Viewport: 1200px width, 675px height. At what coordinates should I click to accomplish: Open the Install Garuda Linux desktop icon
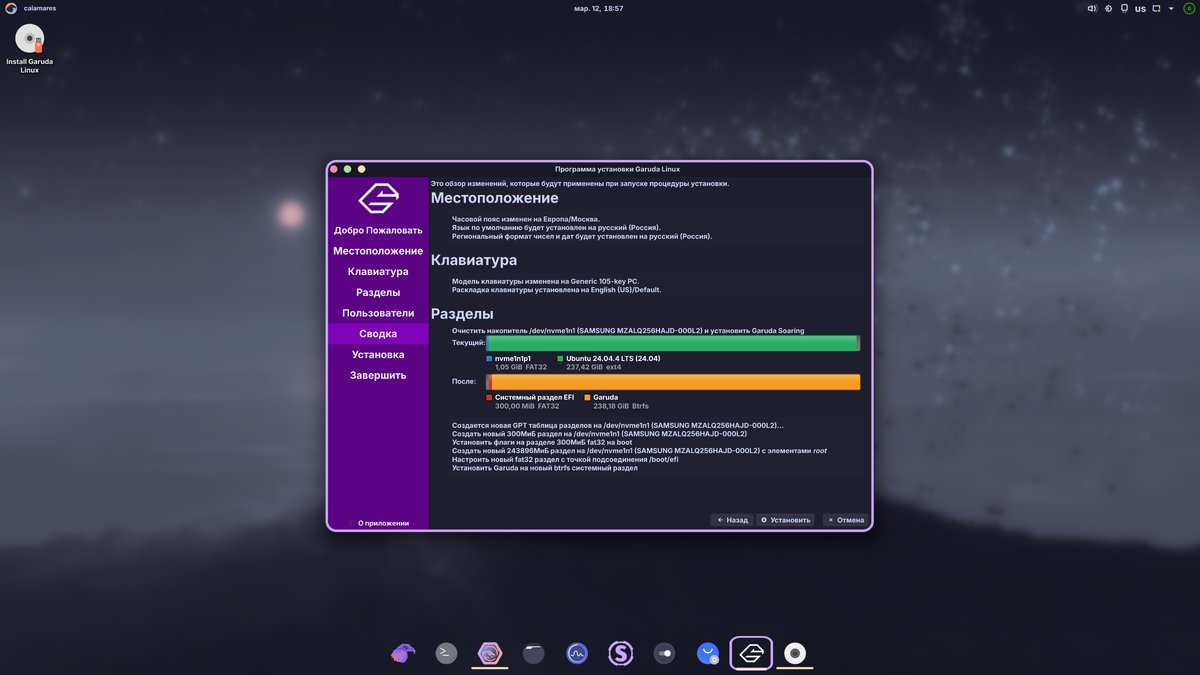[x=30, y=41]
